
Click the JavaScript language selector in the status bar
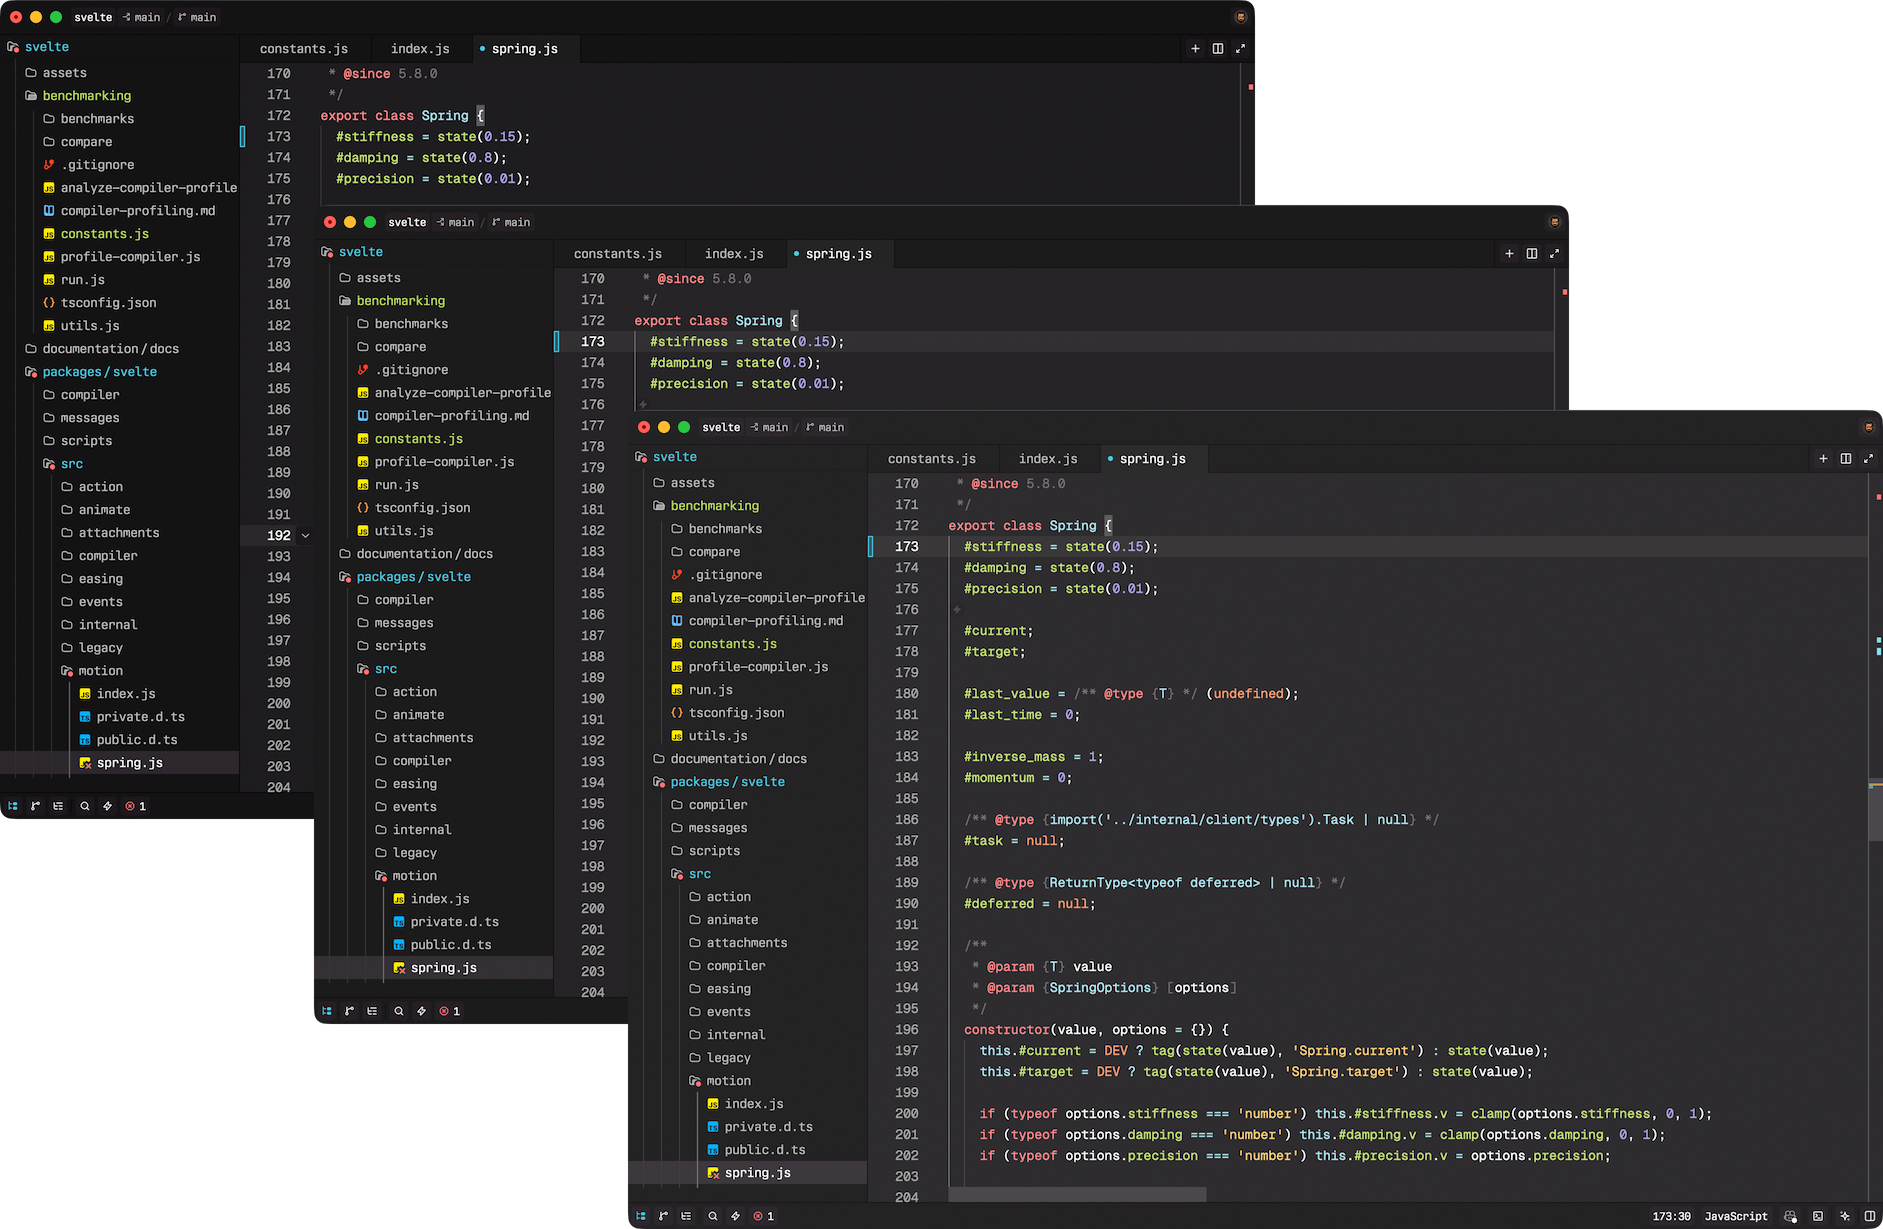(x=1736, y=1216)
